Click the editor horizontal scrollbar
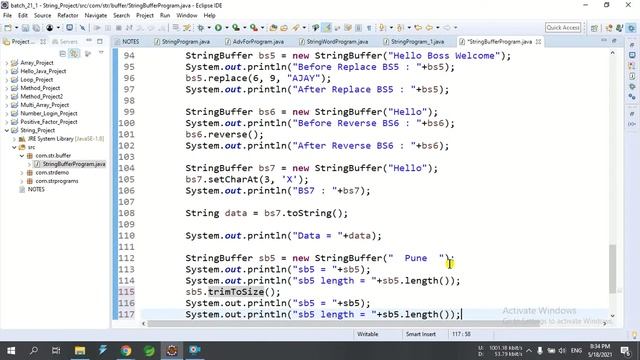640x360 pixels. tap(343, 323)
